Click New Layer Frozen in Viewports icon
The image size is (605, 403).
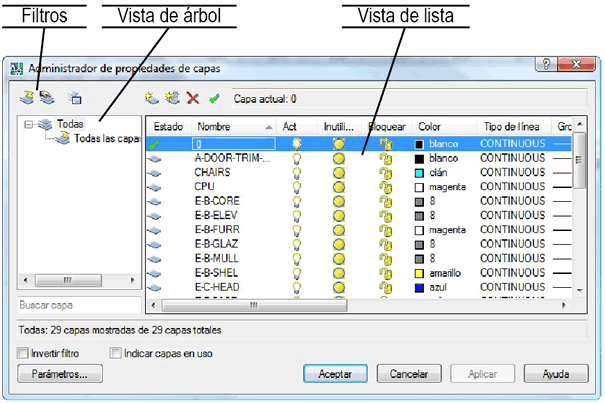click(x=172, y=98)
